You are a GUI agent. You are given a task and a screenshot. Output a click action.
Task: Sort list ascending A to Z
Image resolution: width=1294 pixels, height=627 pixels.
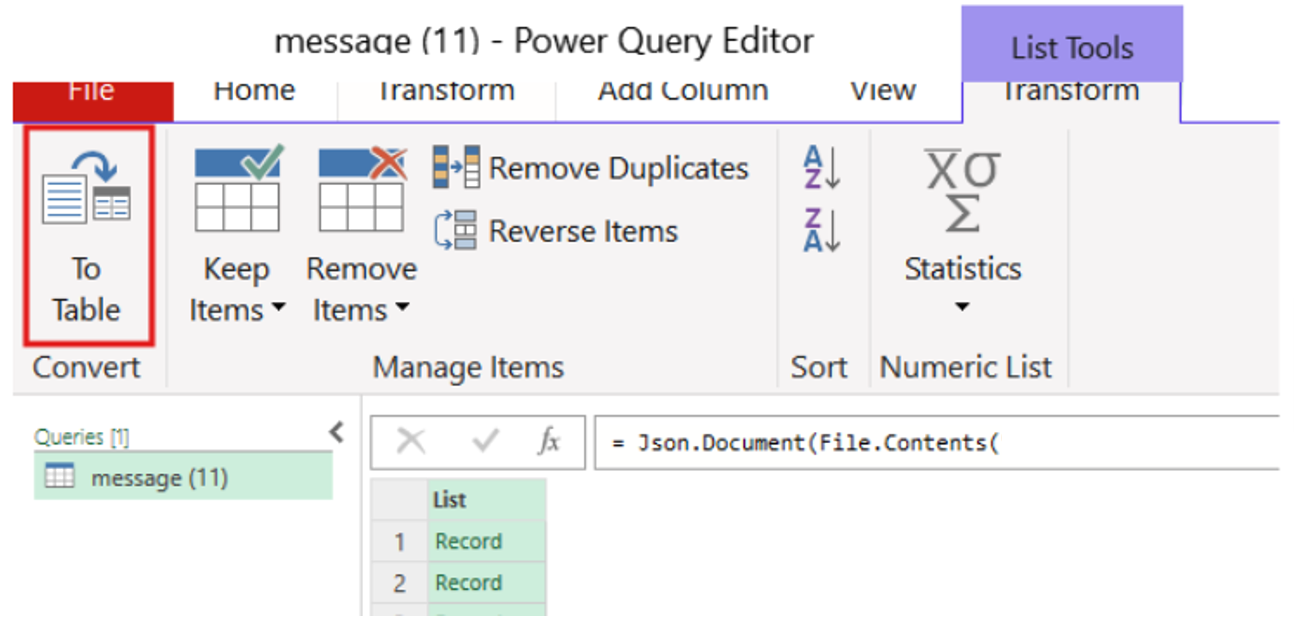[x=822, y=167]
